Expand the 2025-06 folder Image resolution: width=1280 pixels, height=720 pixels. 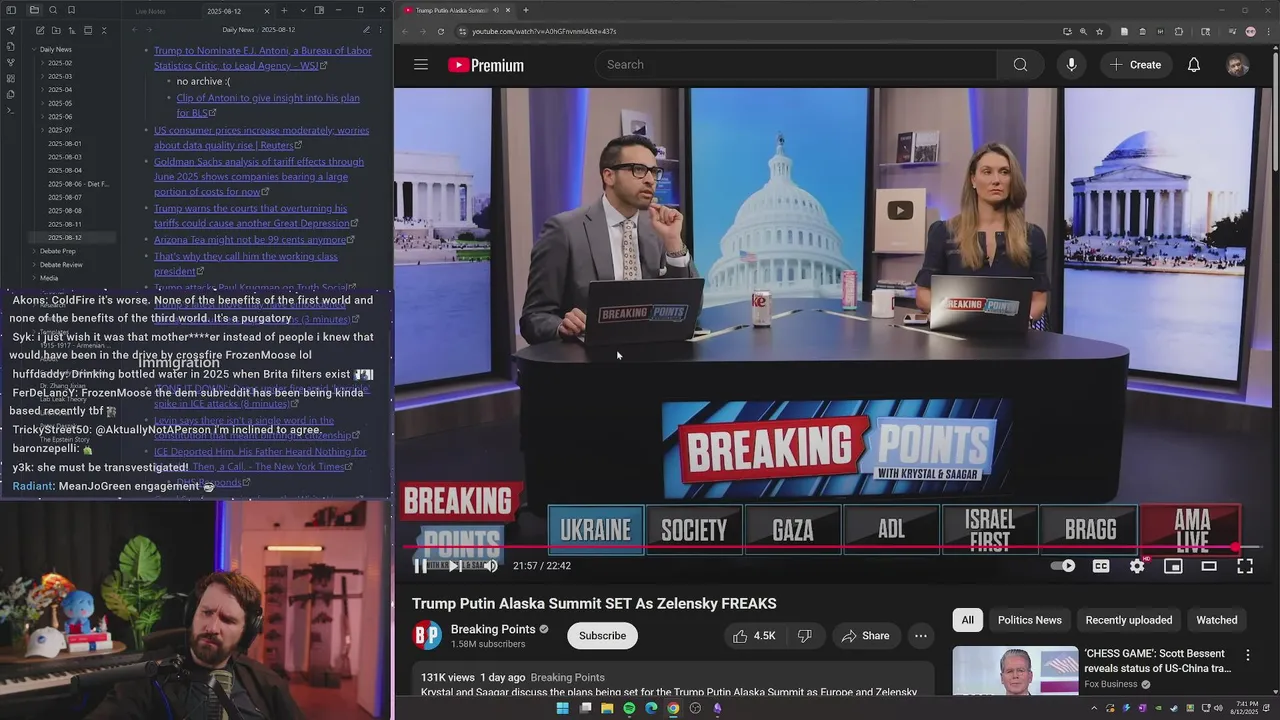[60, 116]
